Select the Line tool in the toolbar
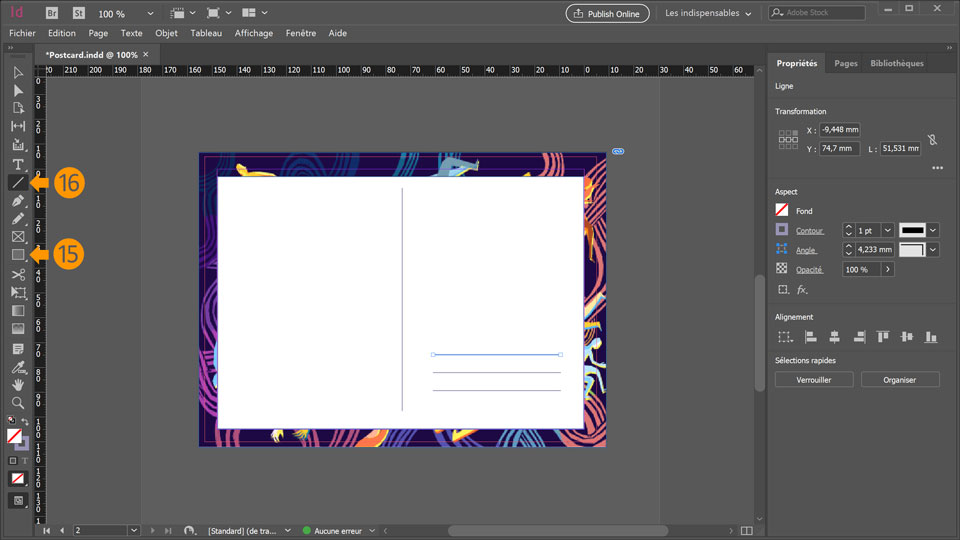 coord(18,183)
